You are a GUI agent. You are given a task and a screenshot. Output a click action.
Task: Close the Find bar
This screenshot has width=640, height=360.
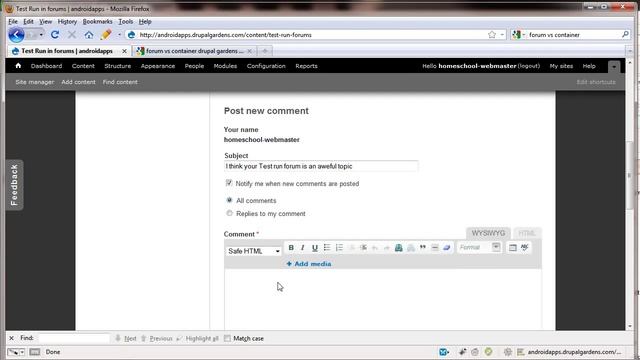tap(11, 338)
